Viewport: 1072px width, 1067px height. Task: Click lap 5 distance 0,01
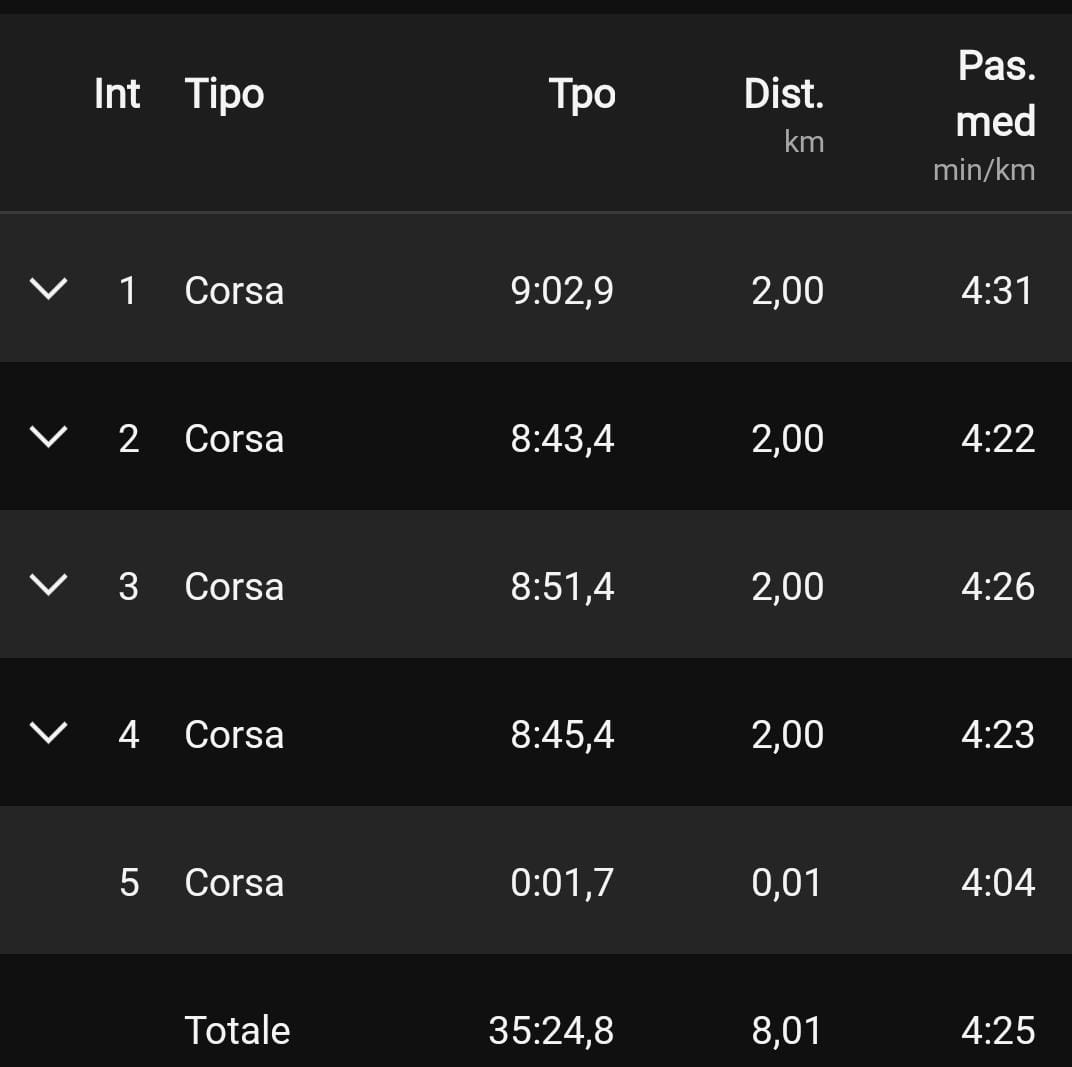[x=787, y=883]
